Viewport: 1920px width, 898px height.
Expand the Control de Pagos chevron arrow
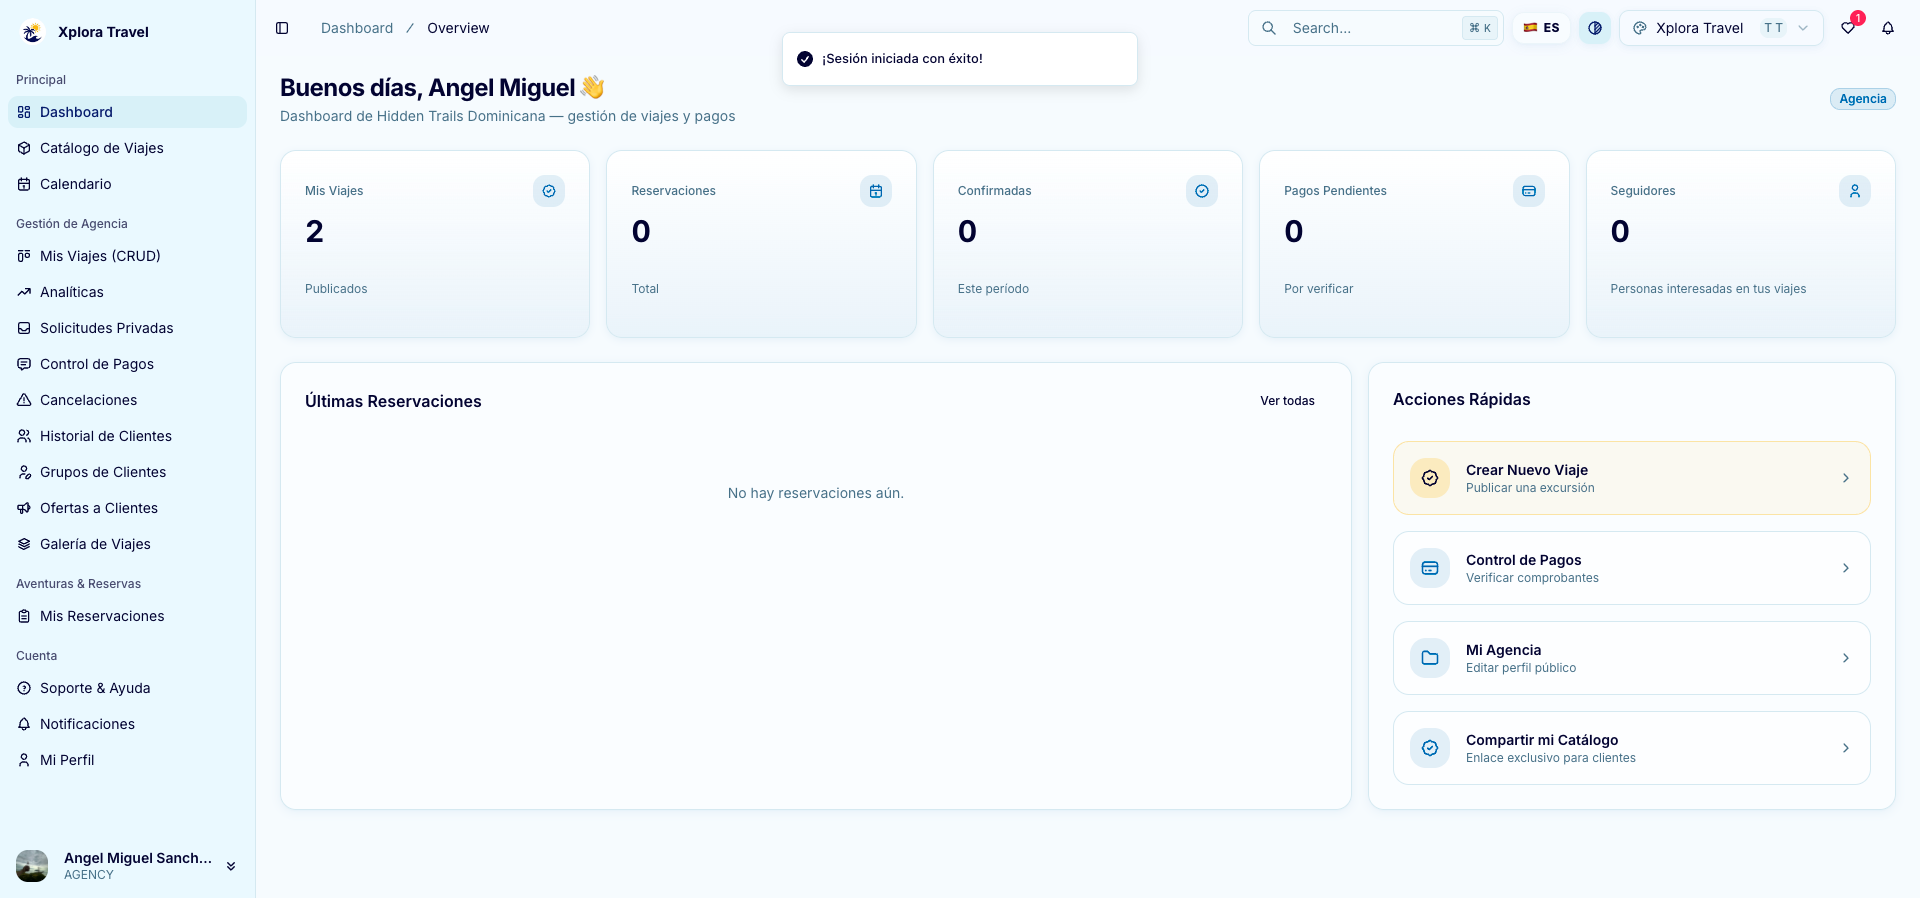[1846, 568]
